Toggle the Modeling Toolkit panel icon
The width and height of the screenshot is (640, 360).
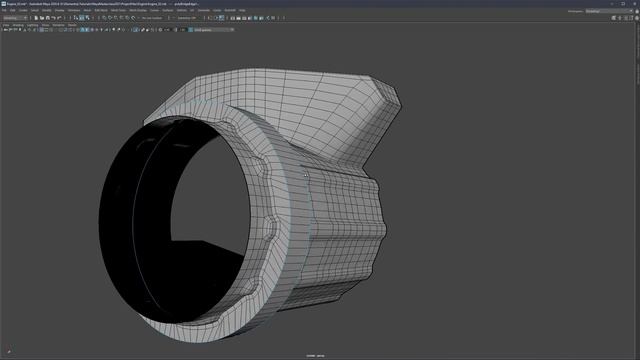613,18
